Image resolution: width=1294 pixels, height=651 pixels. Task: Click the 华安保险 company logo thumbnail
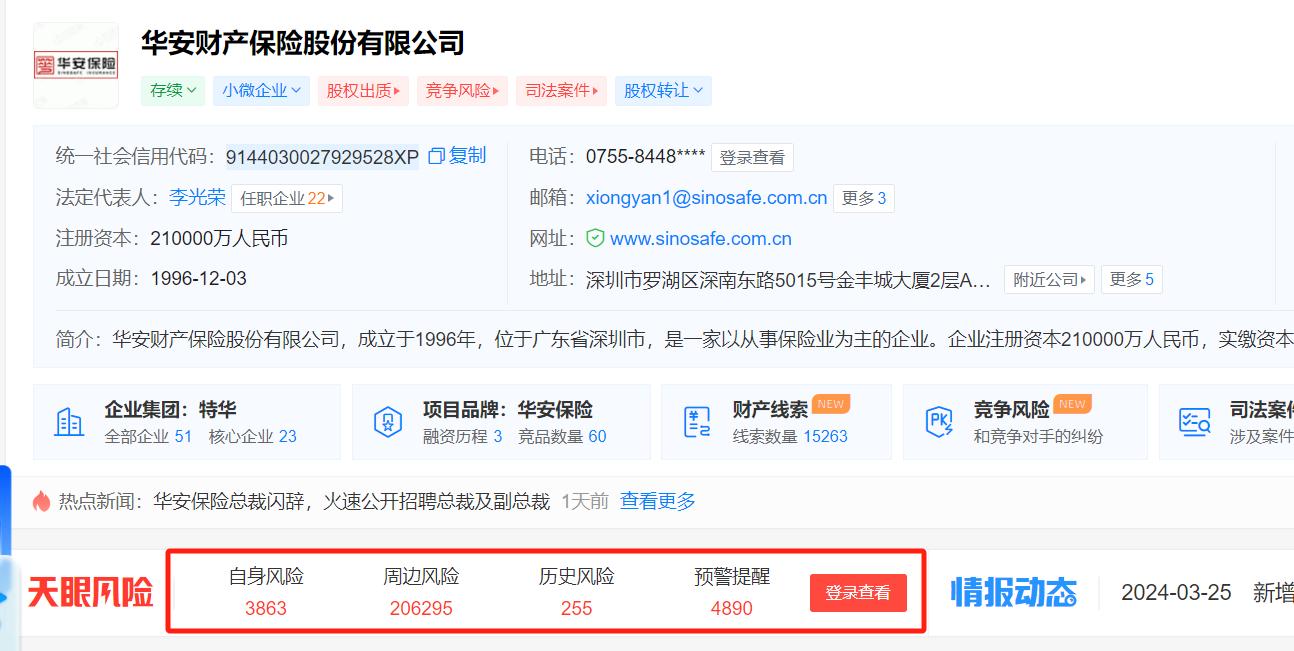76,65
